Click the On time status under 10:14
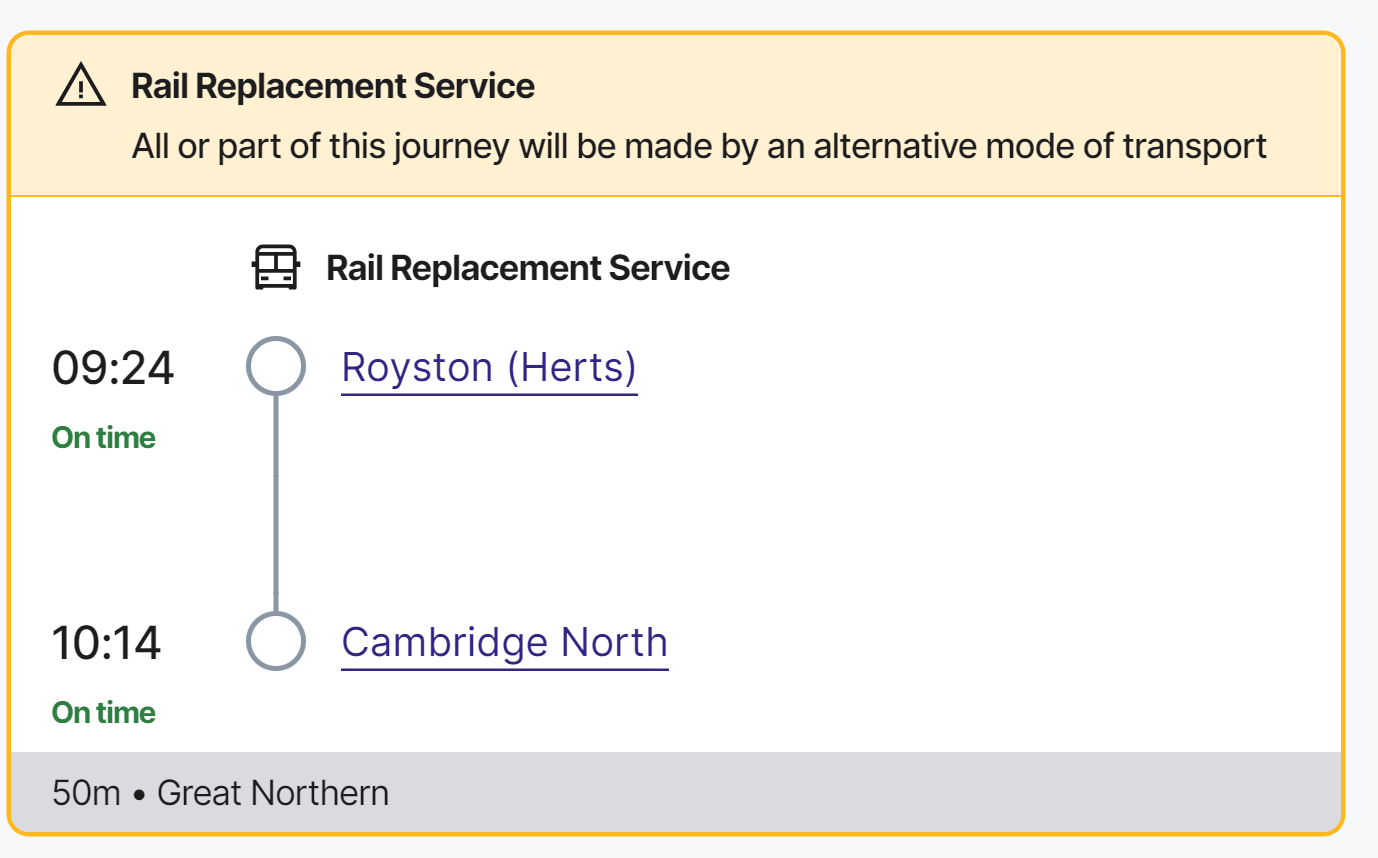The width and height of the screenshot is (1378, 858). coord(104,713)
